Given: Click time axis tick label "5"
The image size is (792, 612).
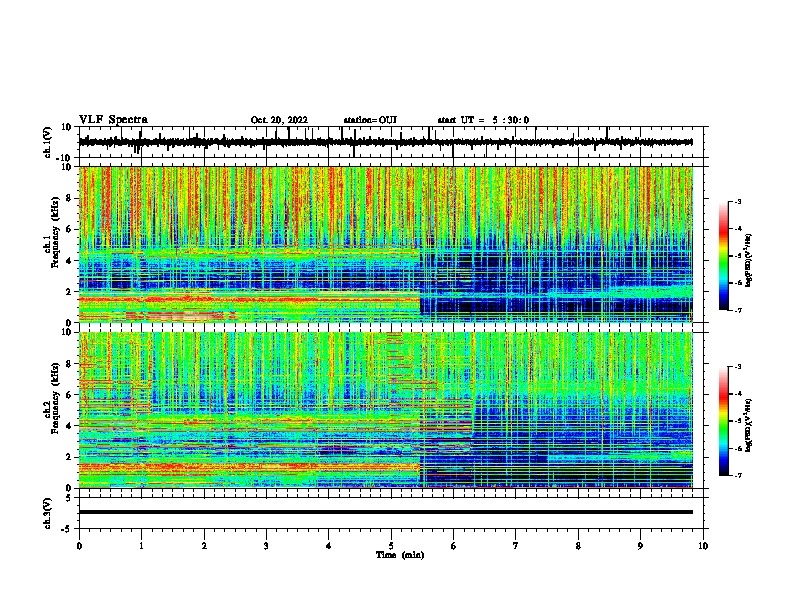Looking at the screenshot, I should click(391, 546).
